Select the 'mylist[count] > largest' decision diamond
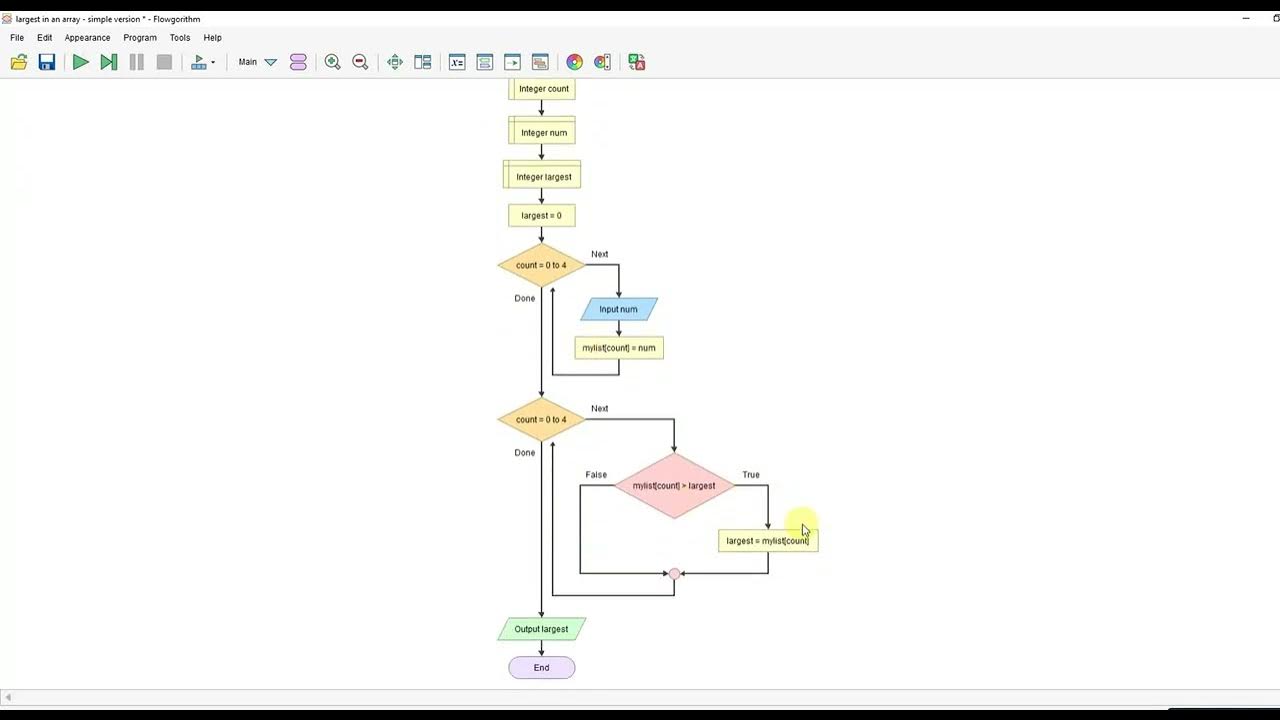 tap(674, 486)
